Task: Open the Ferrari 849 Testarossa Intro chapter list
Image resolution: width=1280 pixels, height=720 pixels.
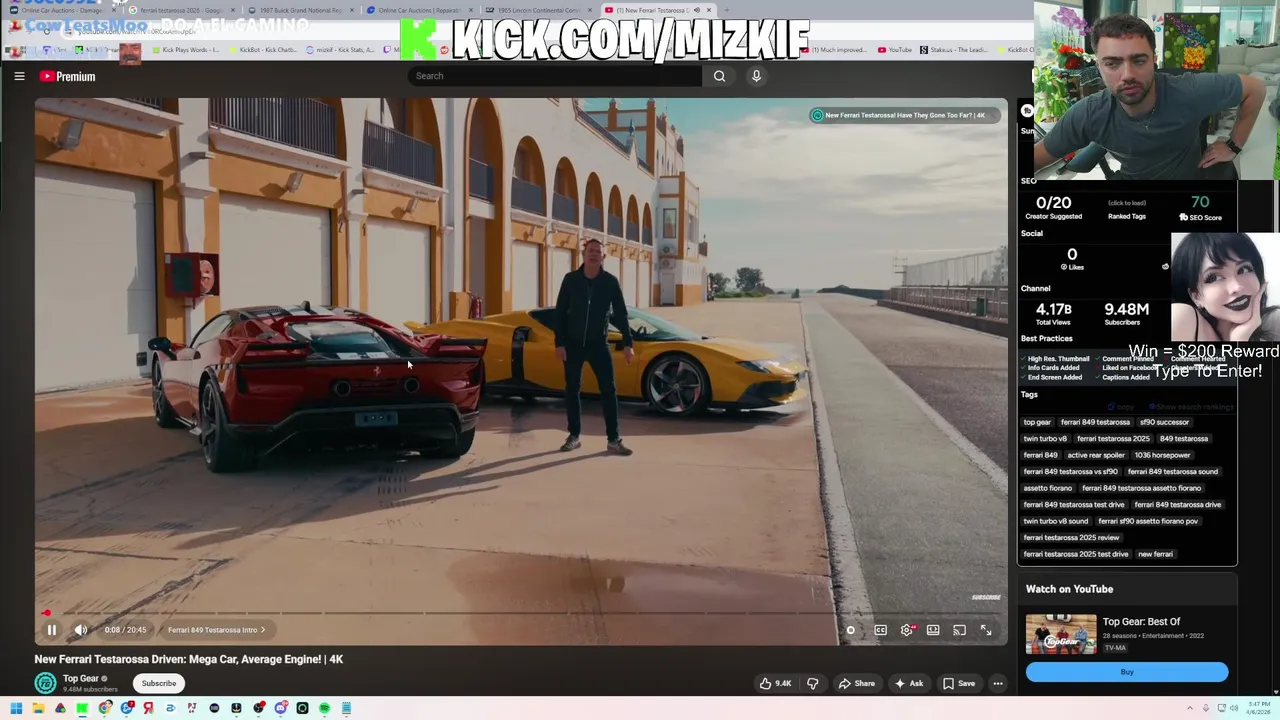Action: (x=216, y=630)
